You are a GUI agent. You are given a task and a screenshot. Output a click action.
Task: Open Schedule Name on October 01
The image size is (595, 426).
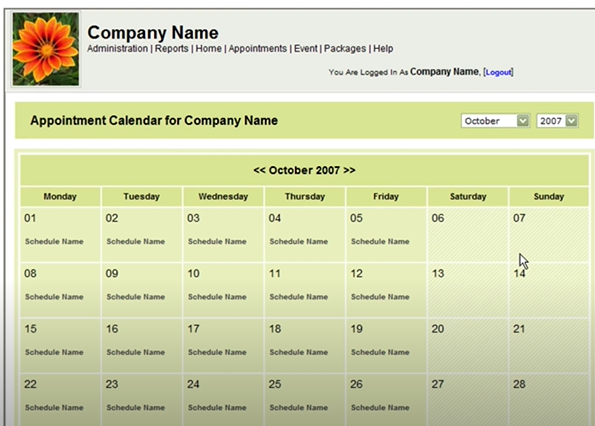coord(54,241)
